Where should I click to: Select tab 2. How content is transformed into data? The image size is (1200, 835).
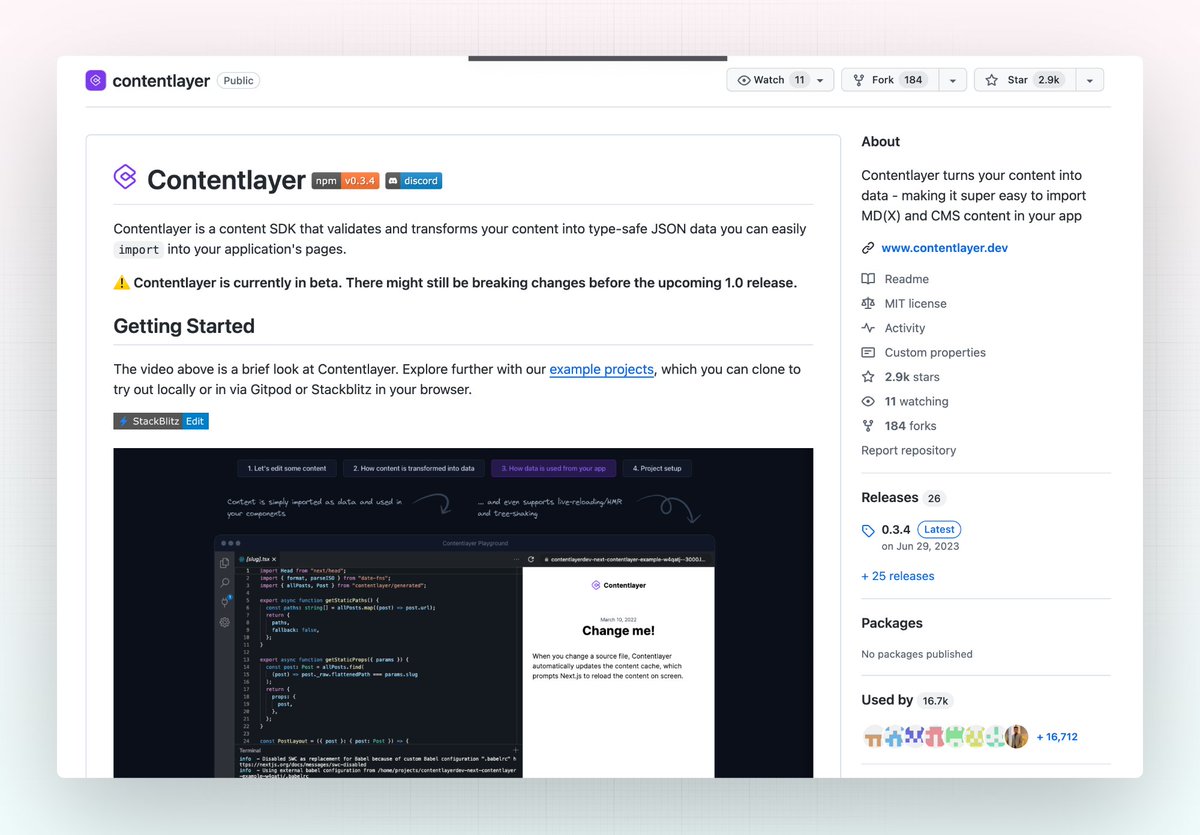(414, 468)
